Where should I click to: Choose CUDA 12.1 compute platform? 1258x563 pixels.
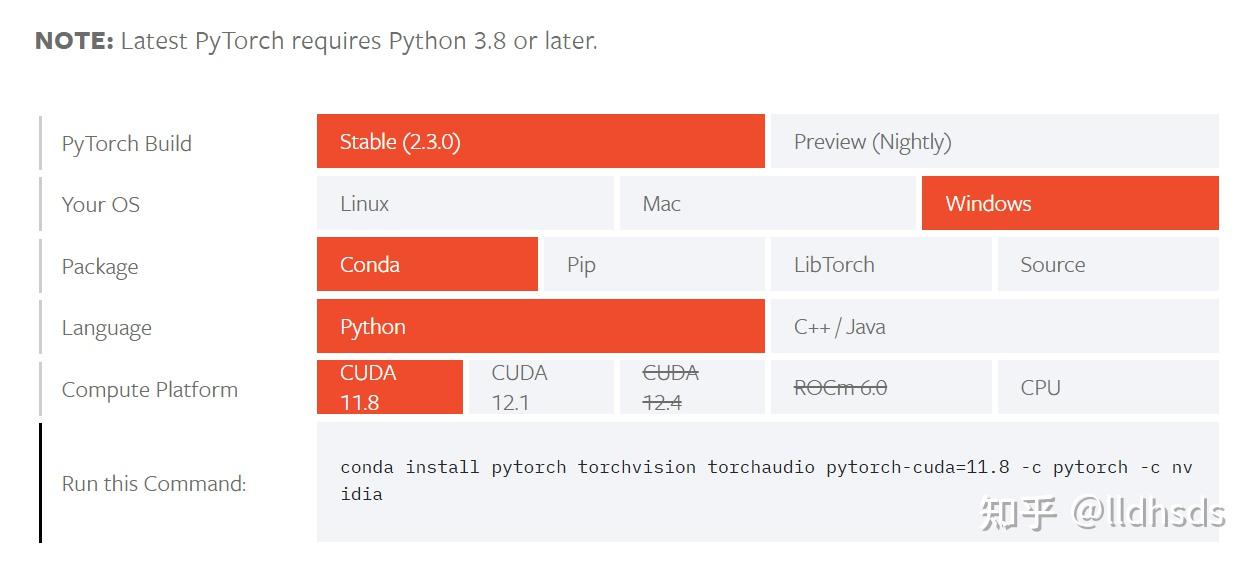(x=540, y=387)
